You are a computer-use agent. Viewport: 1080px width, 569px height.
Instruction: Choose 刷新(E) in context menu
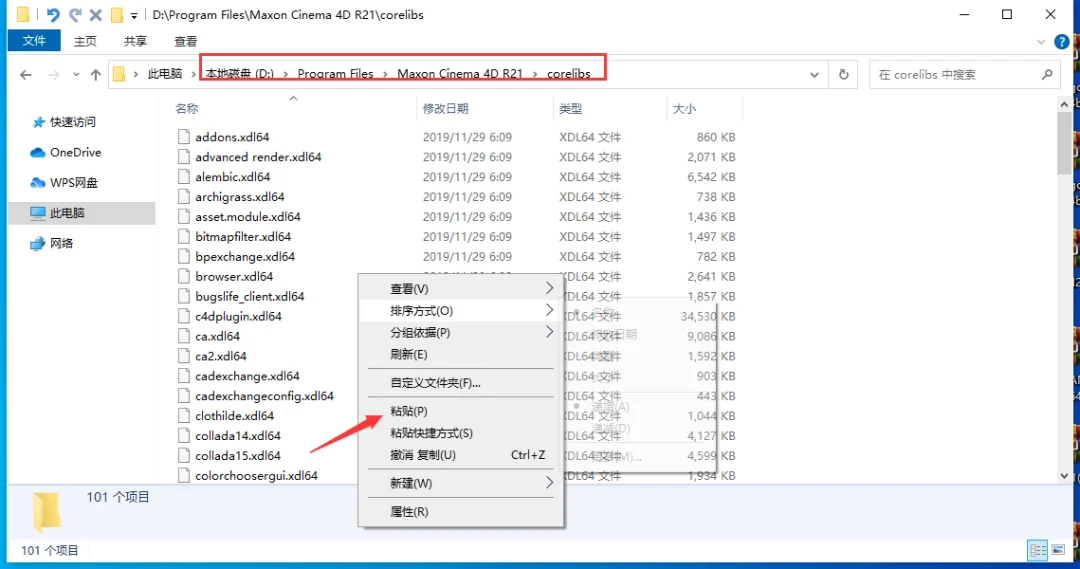(x=461, y=355)
